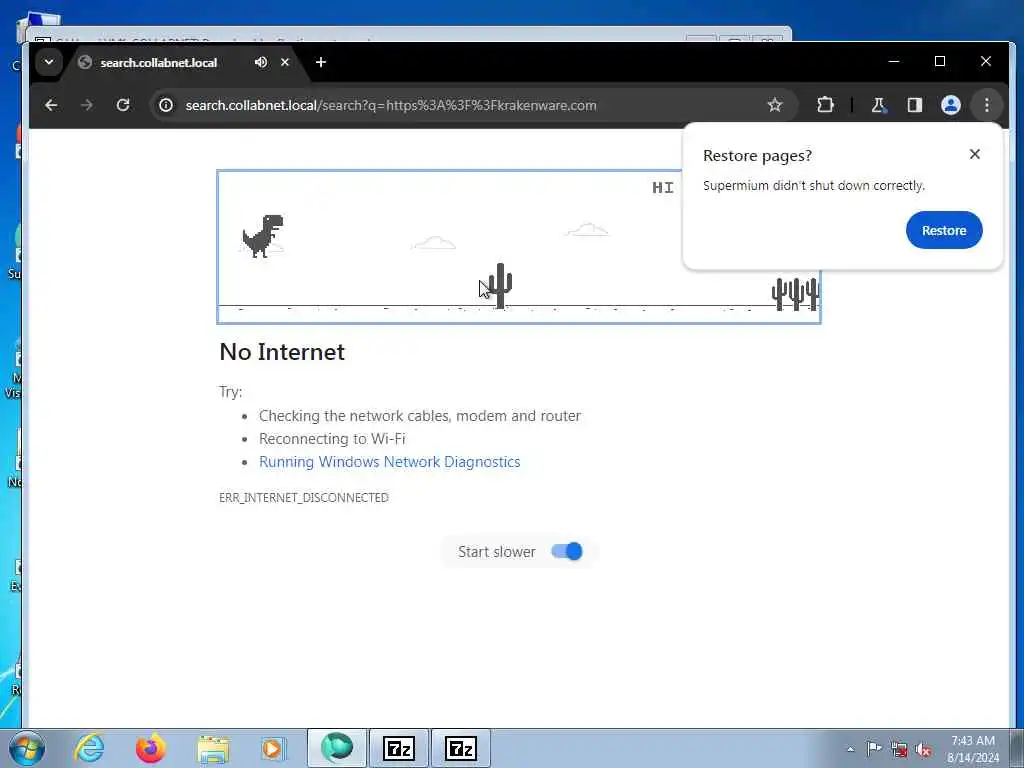Open Windows Media Player in taskbar
Image resolution: width=1024 pixels, height=768 pixels.
click(x=273, y=748)
